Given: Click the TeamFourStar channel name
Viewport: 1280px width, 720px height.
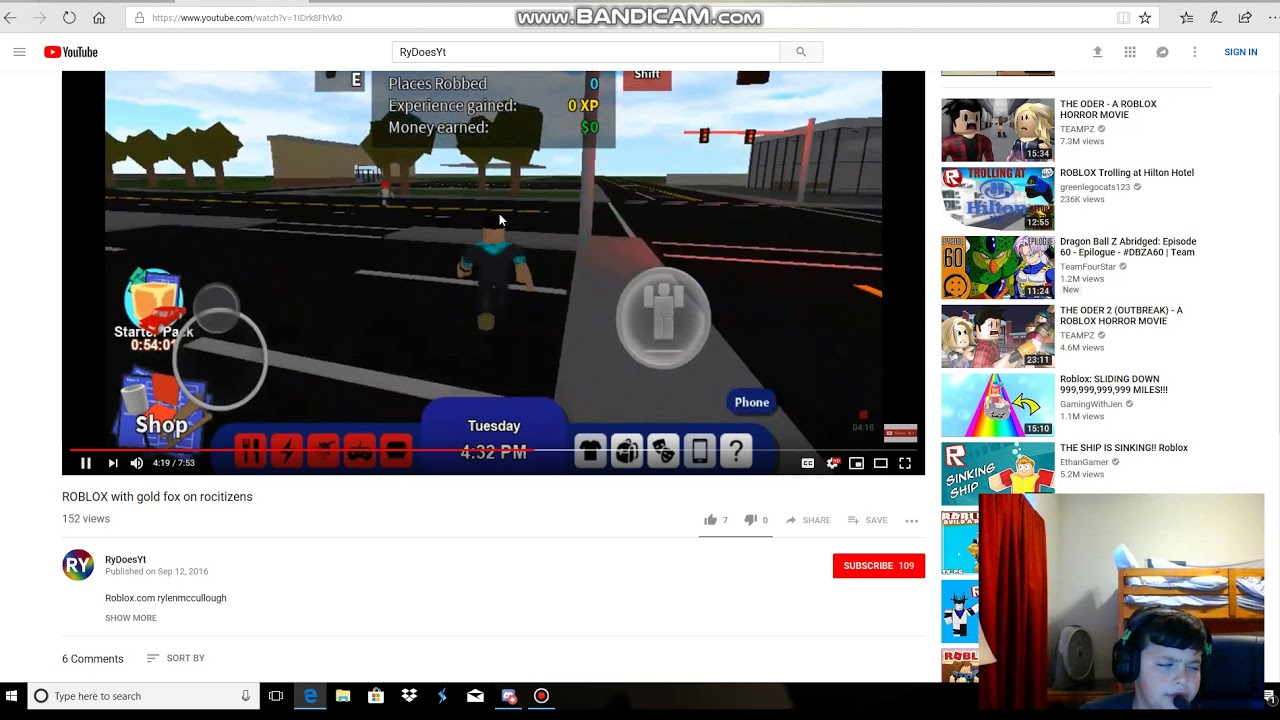Looking at the screenshot, I should coord(1088,267).
